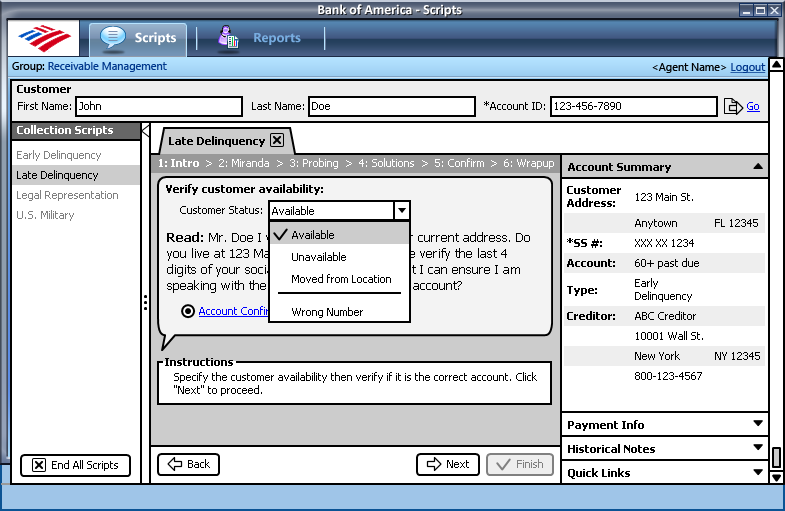Go back with the Back button
The height and width of the screenshot is (511, 785).
pos(188,464)
